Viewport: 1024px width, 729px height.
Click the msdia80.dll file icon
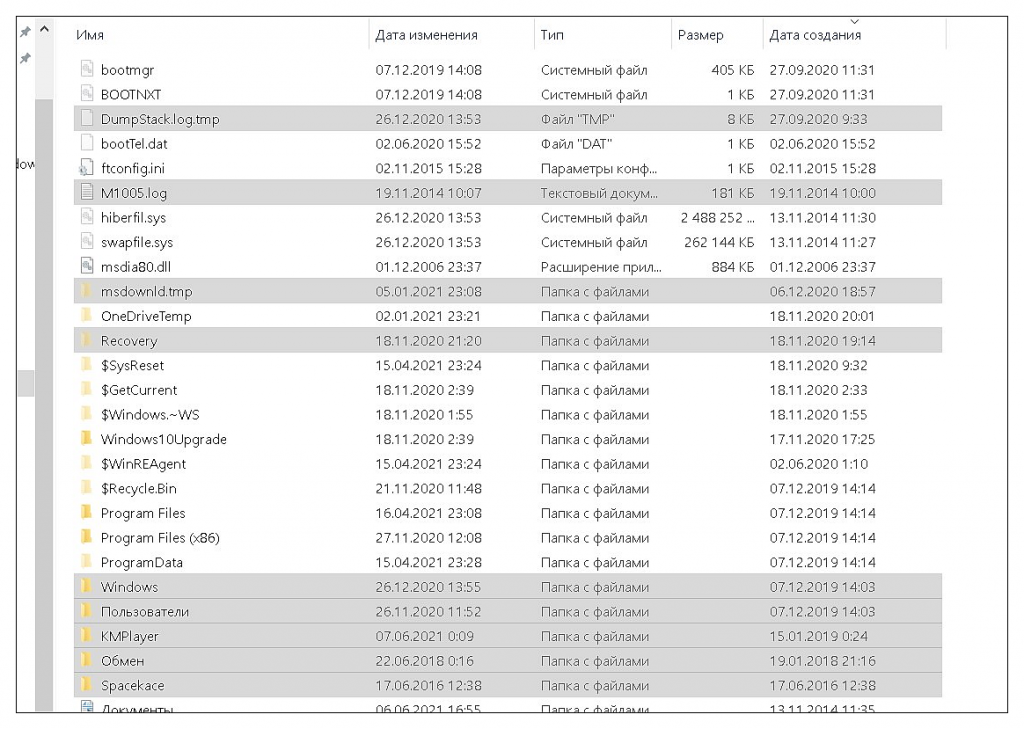click(x=87, y=266)
